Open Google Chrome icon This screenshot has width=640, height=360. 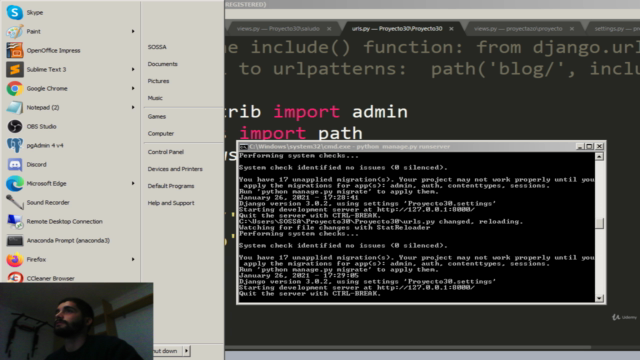[15, 89]
